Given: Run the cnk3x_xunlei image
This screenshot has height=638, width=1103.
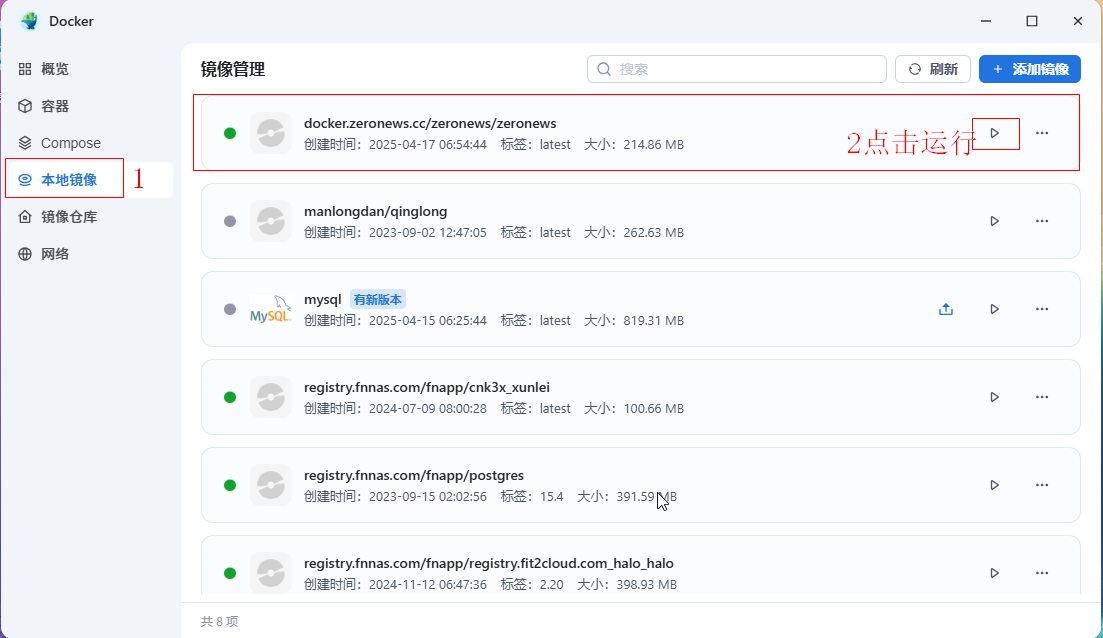Looking at the screenshot, I should (x=995, y=397).
